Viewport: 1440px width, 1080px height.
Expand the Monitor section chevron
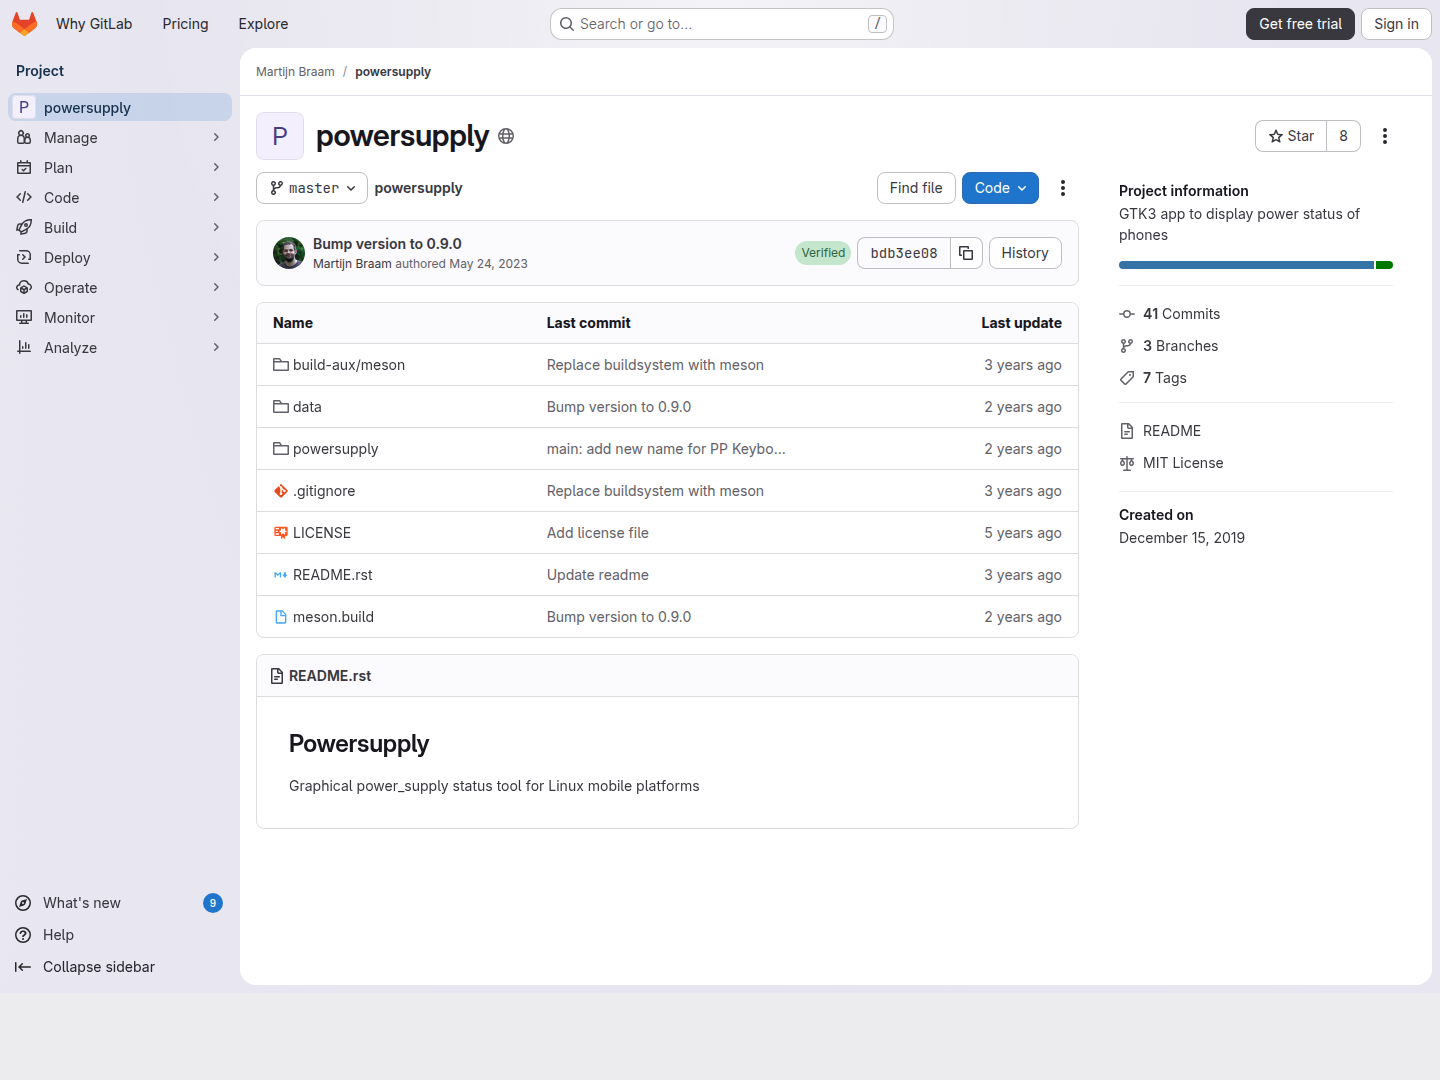pos(216,318)
